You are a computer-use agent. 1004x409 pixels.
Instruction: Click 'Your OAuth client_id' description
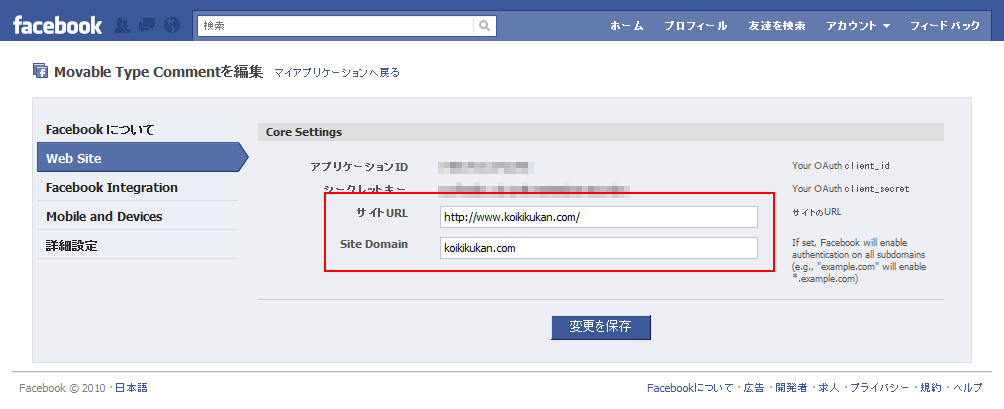(x=841, y=166)
